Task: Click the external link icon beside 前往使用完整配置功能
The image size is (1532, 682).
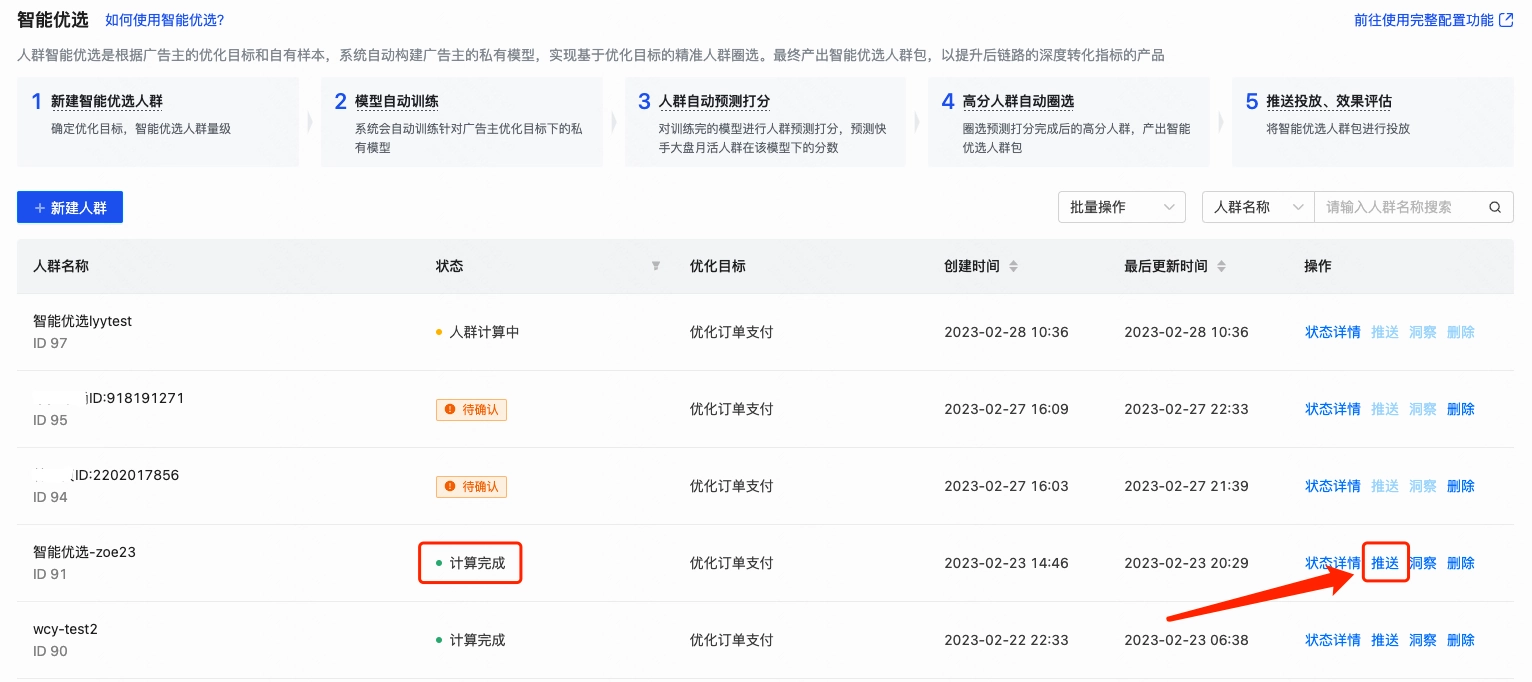Action: (x=1506, y=18)
